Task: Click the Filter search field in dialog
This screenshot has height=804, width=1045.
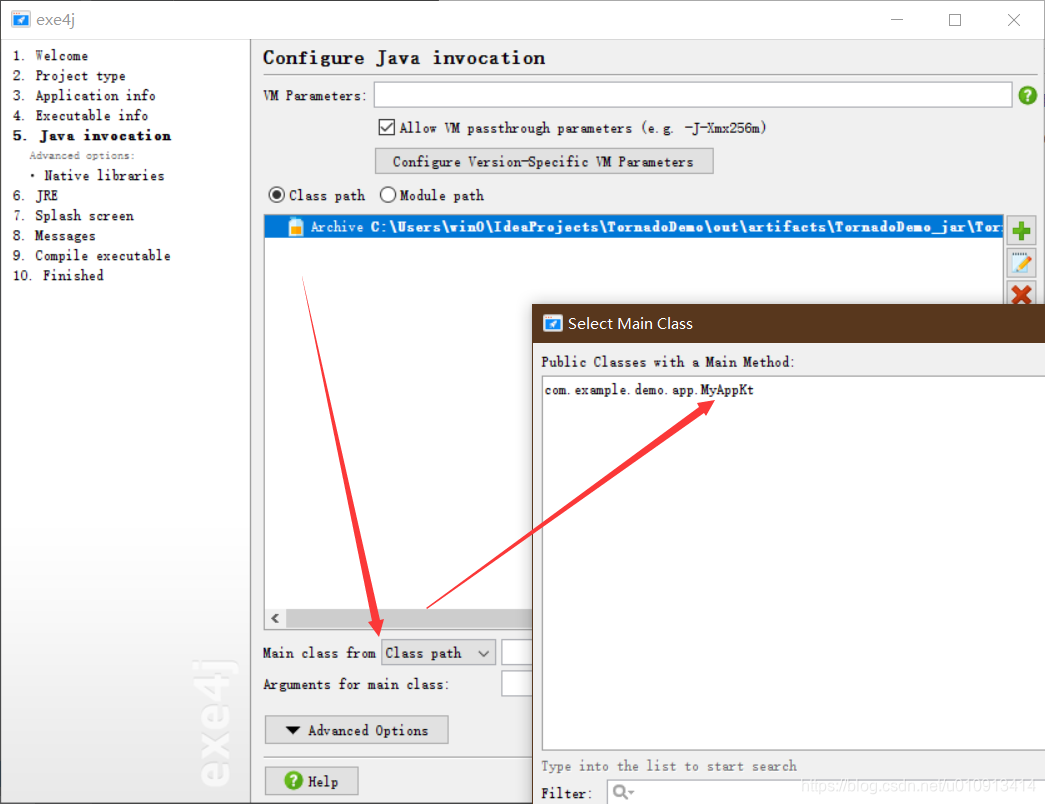Action: click(x=826, y=792)
